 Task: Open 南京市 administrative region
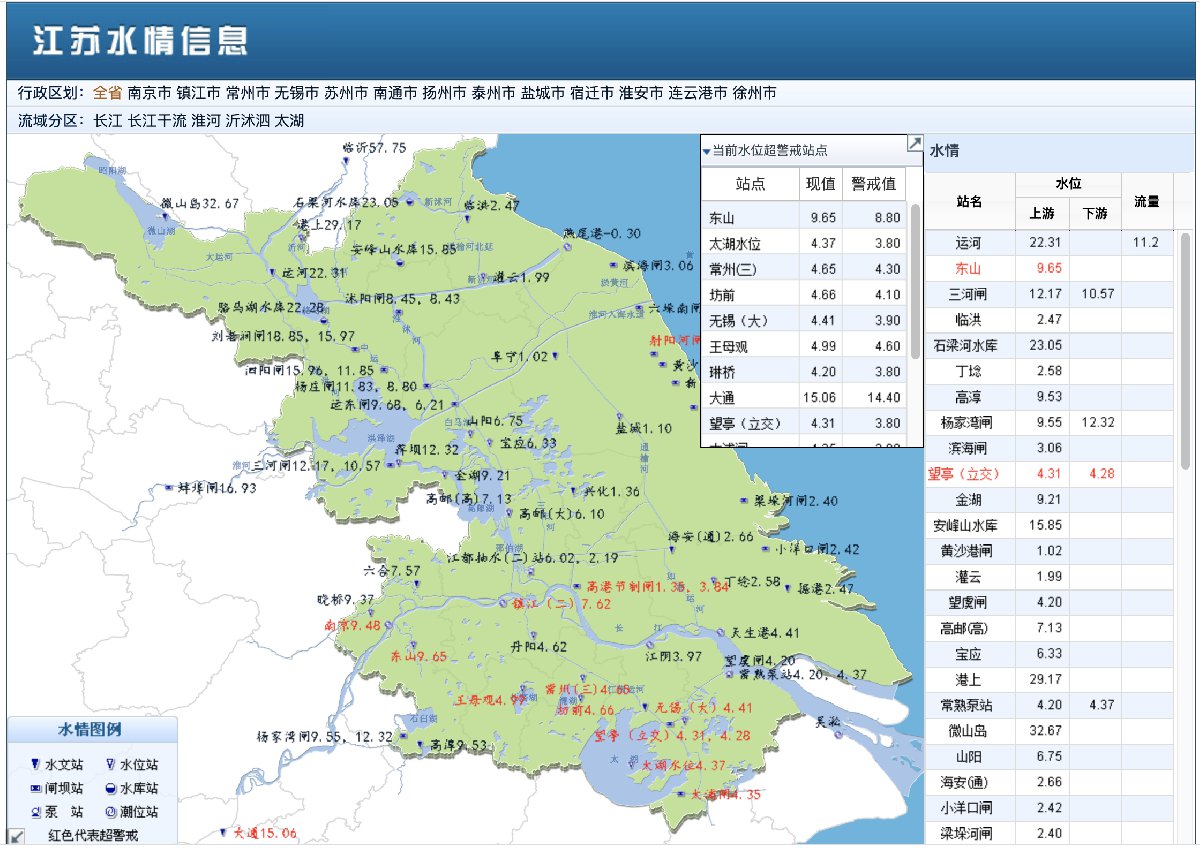pos(149,93)
